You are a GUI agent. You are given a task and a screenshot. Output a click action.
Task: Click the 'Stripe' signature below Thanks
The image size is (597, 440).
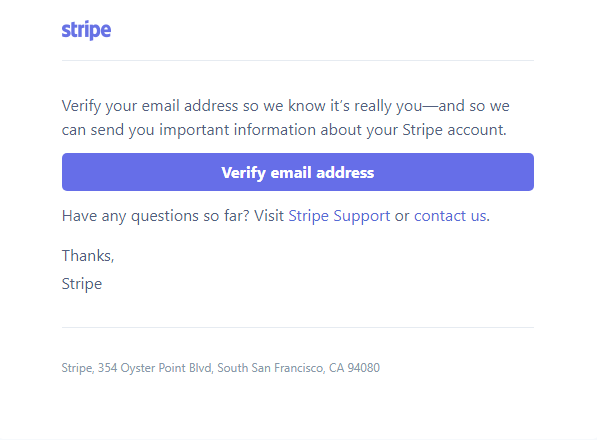82,284
